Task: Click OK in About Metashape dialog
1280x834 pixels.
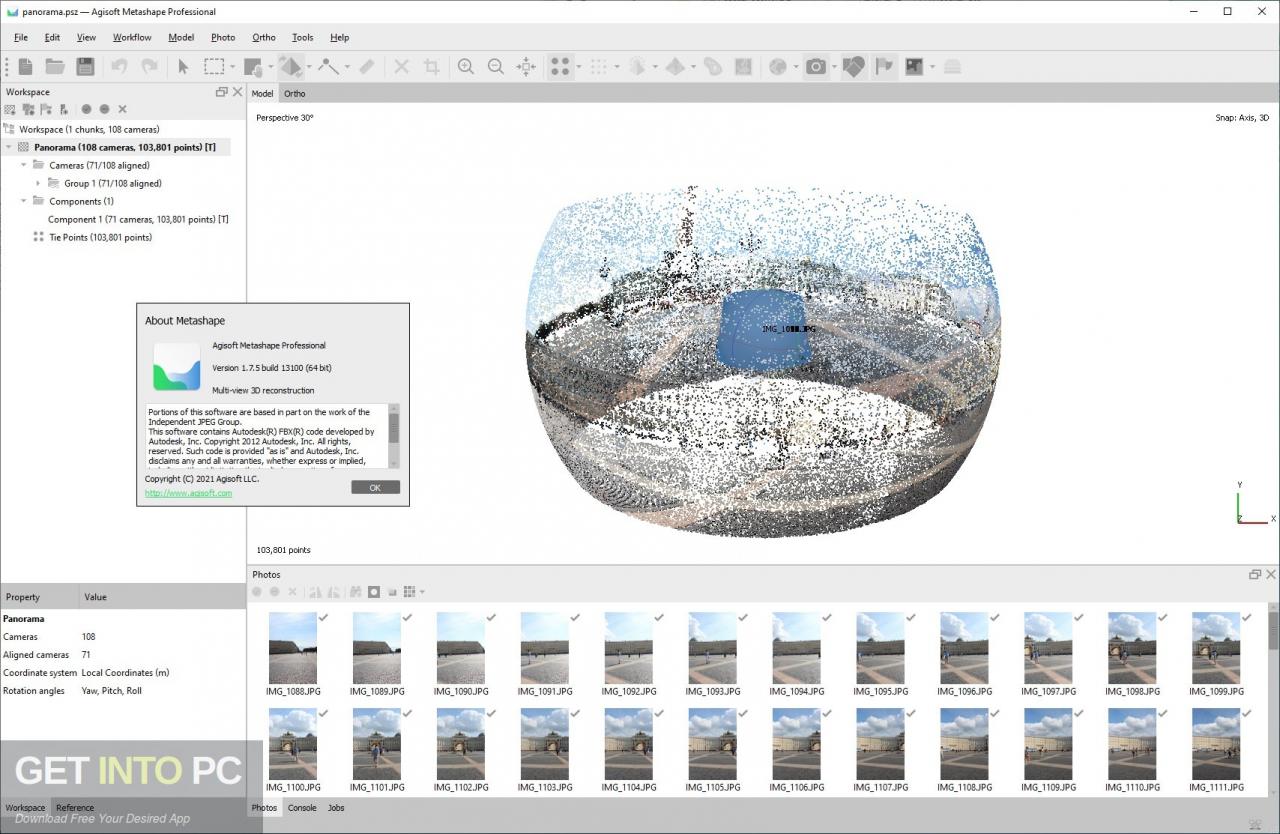Action: (375, 487)
